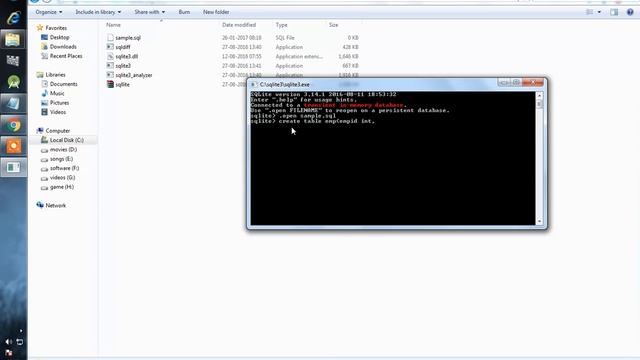Open the Pictures library
This screenshot has width=640, height=360.
(x=55, y=103)
